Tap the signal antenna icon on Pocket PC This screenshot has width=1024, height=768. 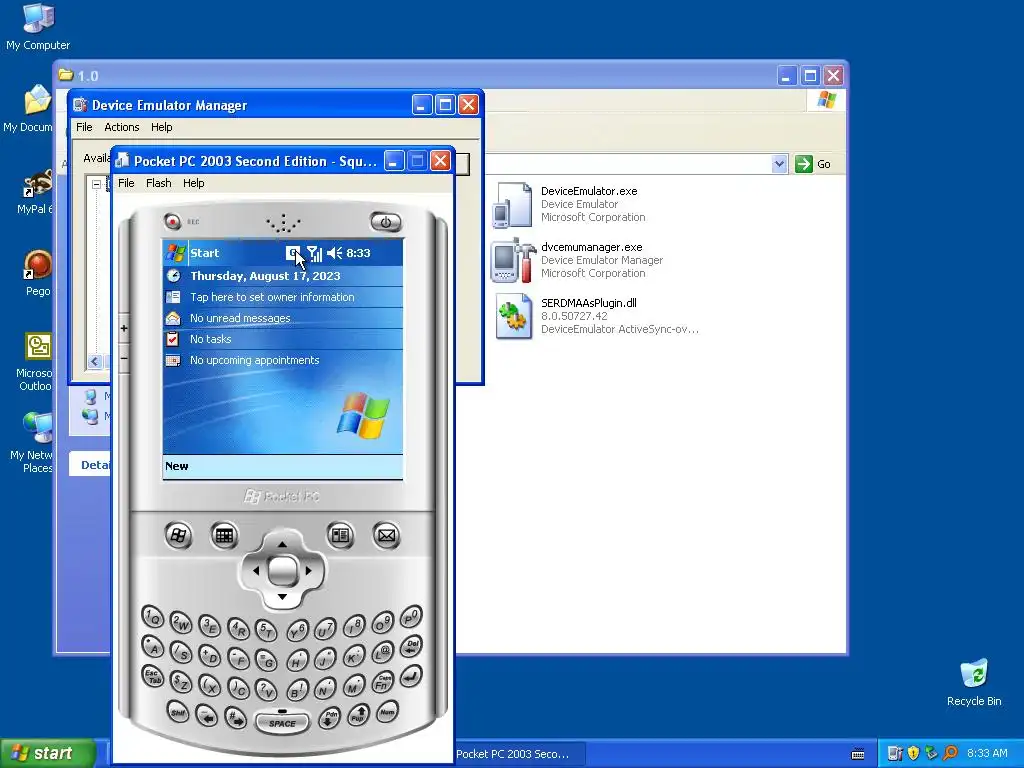(x=314, y=253)
